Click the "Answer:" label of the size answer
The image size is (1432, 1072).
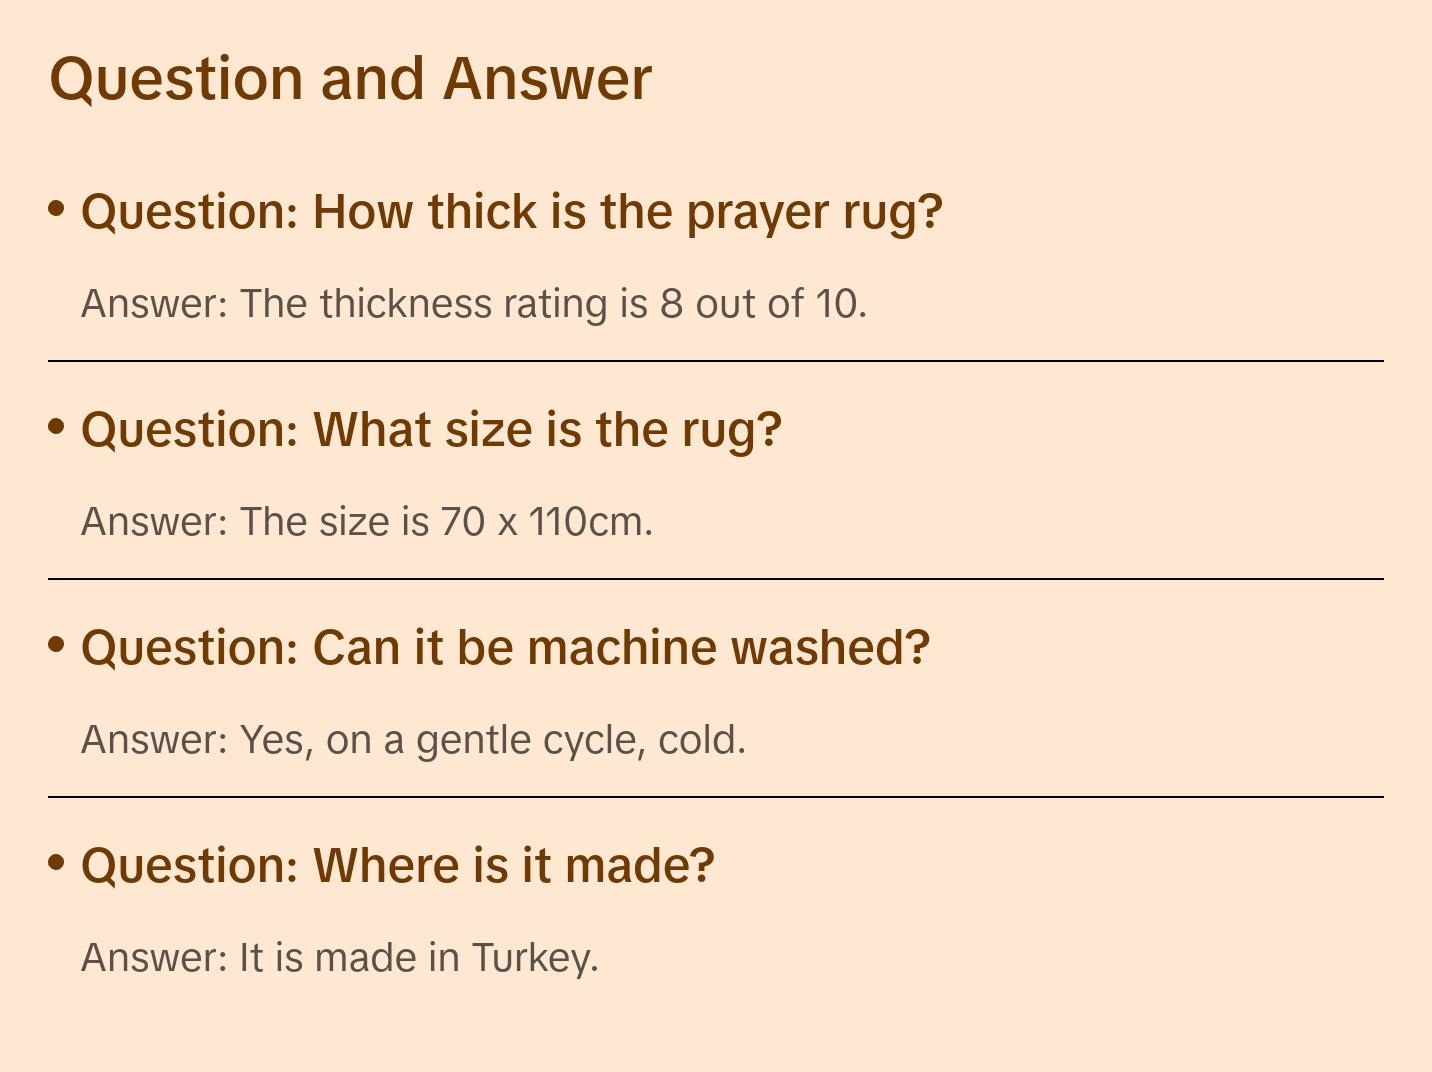(155, 522)
